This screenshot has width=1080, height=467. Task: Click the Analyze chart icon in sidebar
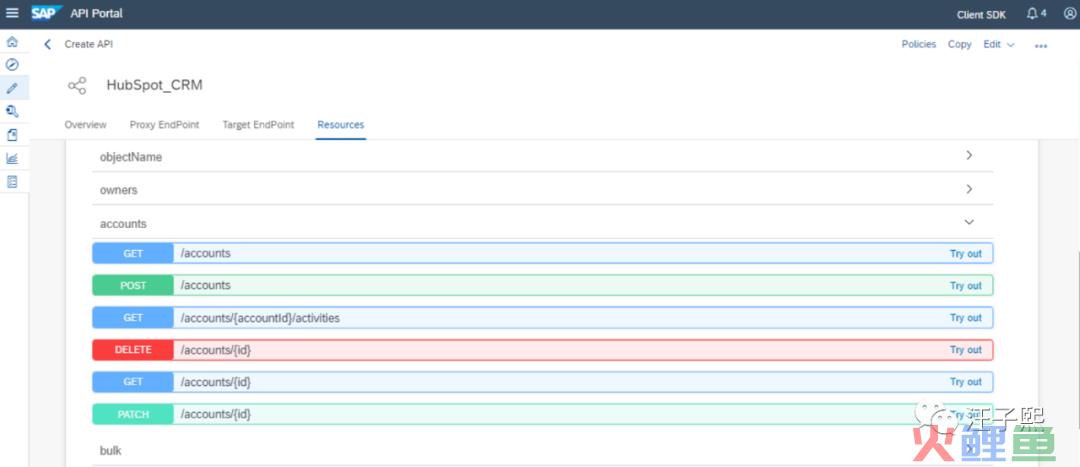(x=12, y=158)
